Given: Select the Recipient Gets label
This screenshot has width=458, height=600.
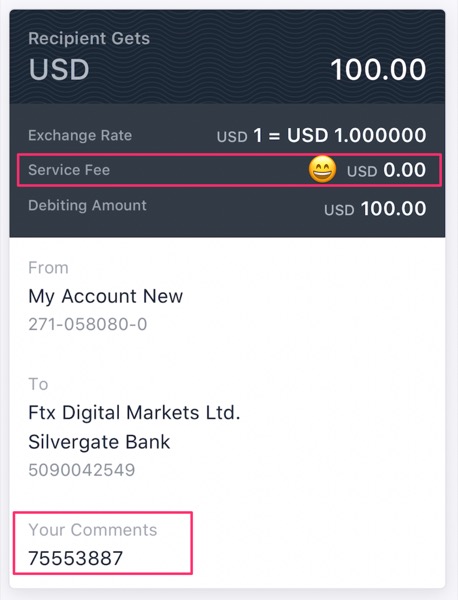Looking at the screenshot, I should click(89, 38).
